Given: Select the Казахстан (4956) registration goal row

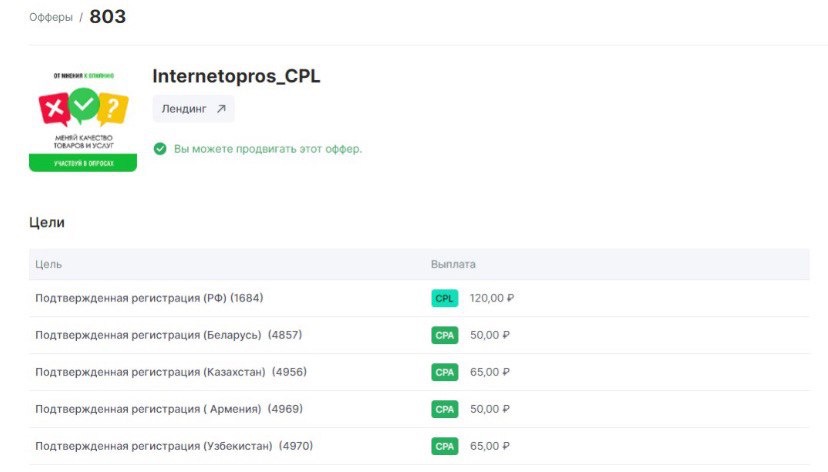Looking at the screenshot, I should 419,372.
